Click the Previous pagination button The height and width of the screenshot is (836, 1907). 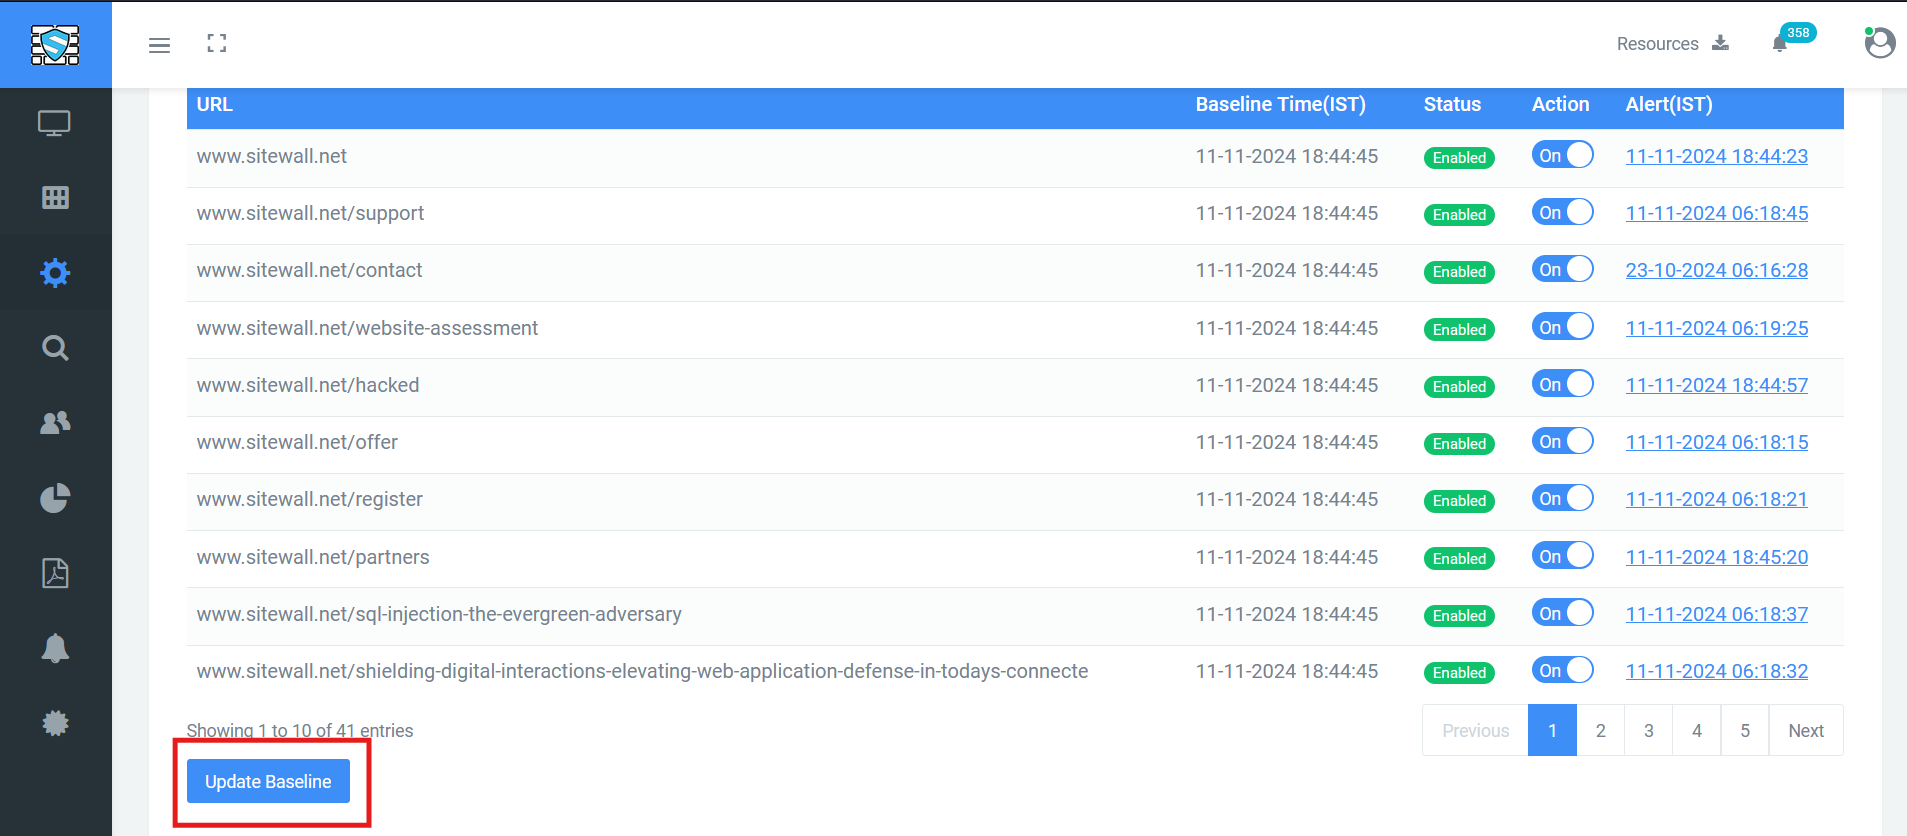coord(1475,730)
